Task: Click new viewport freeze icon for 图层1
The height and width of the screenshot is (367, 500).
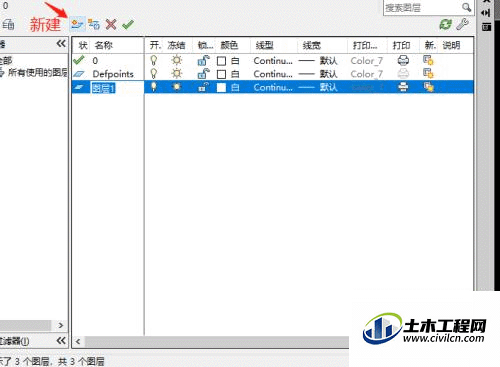Action: [x=428, y=87]
